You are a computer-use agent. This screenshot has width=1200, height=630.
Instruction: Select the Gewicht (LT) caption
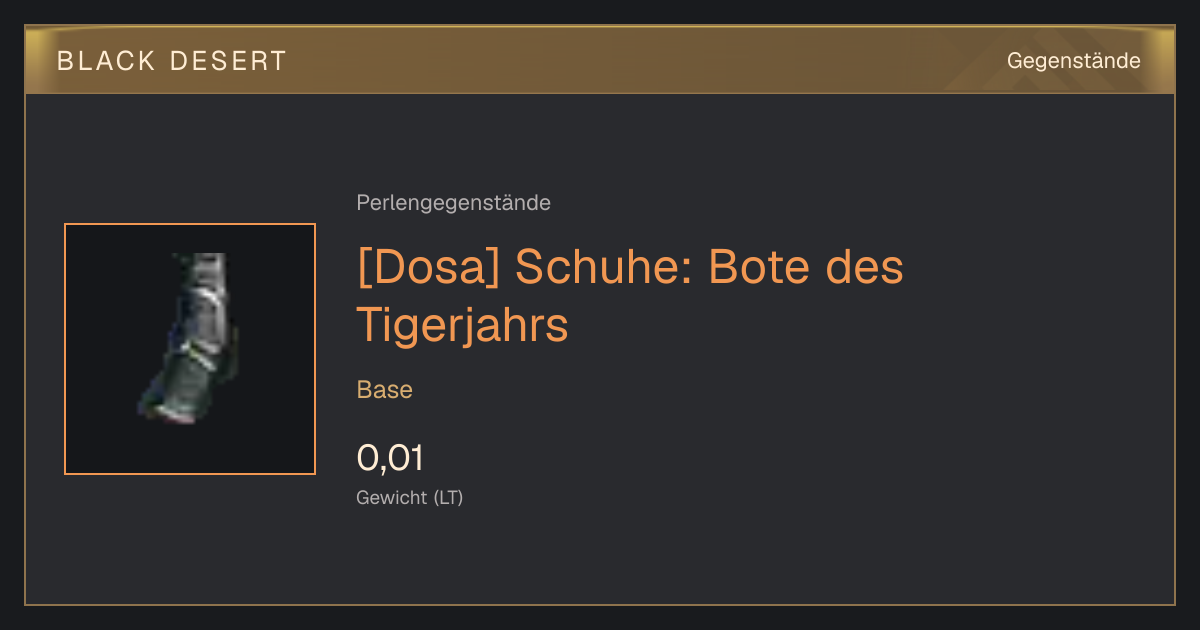(410, 497)
